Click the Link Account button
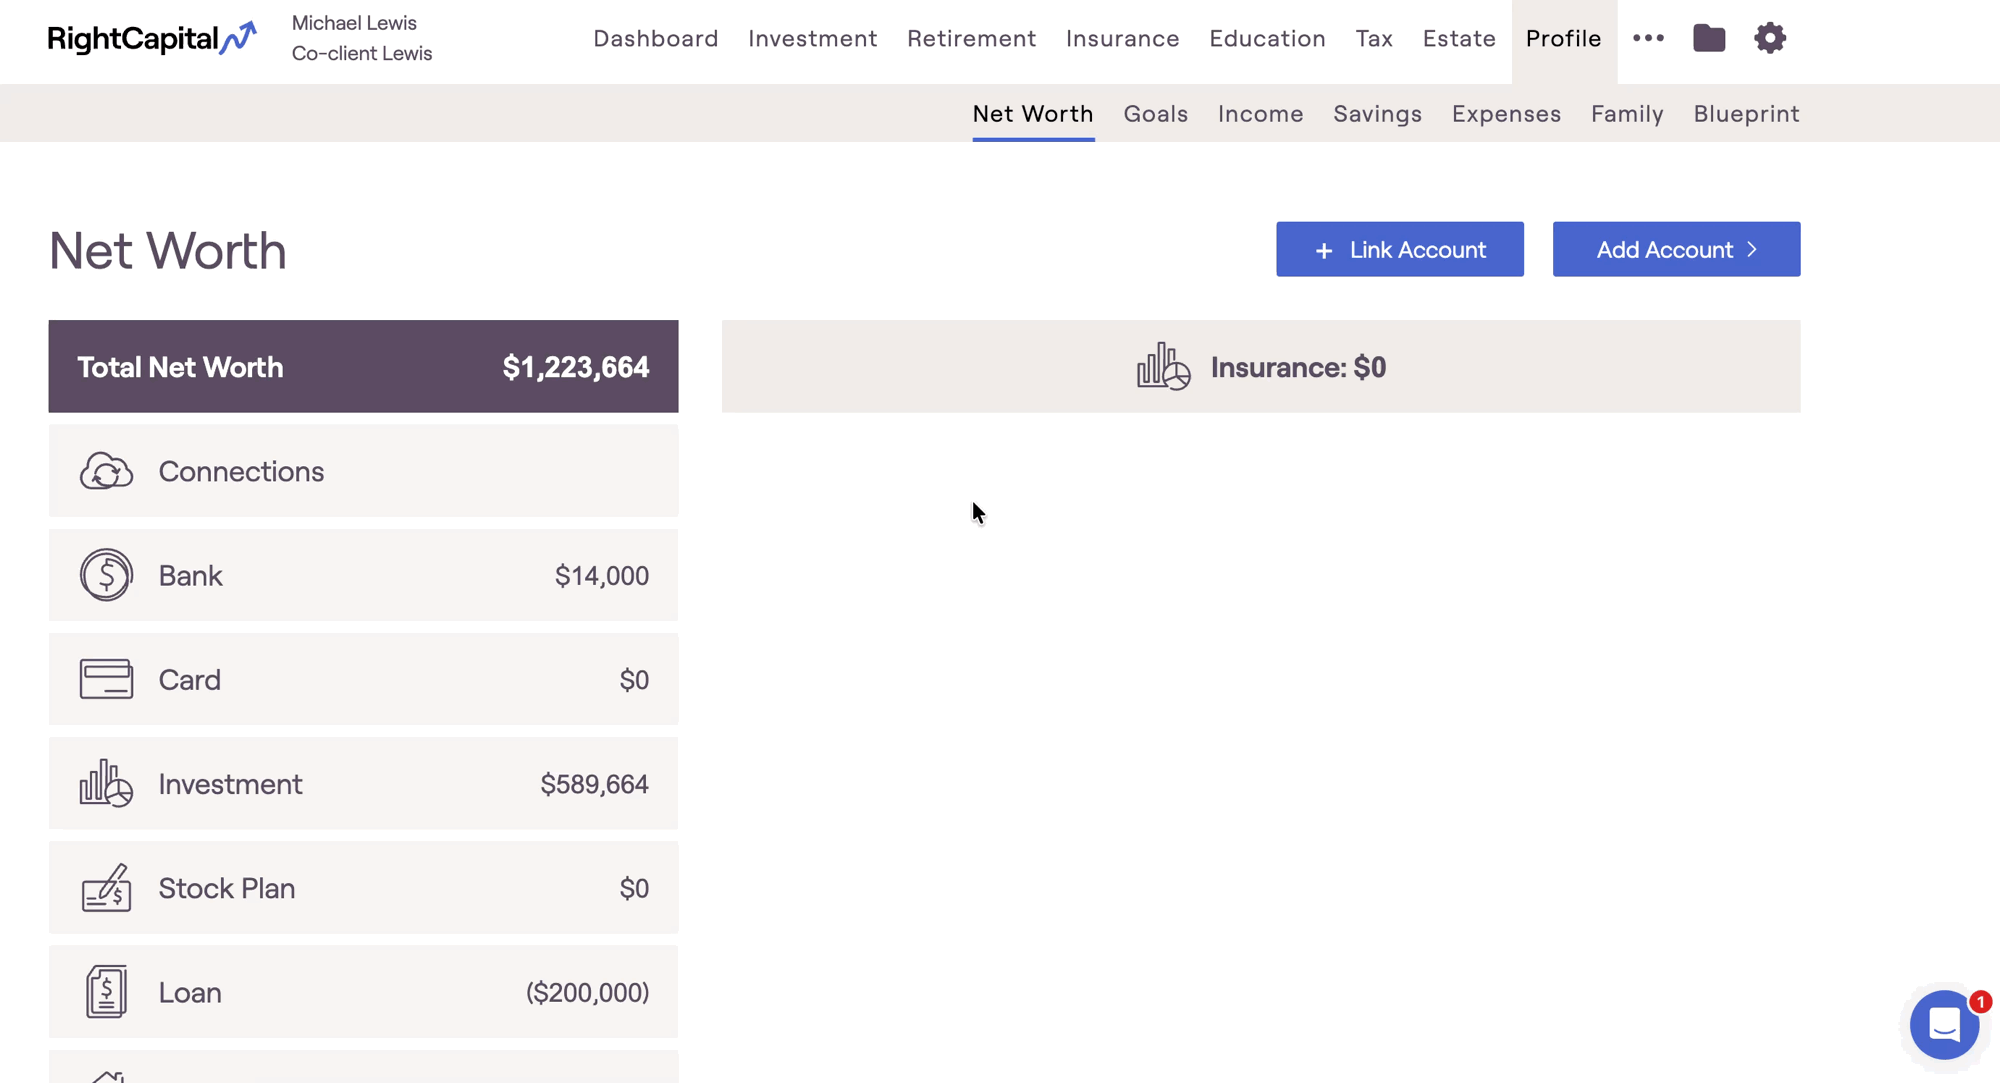The width and height of the screenshot is (2000, 1083). coord(1399,249)
